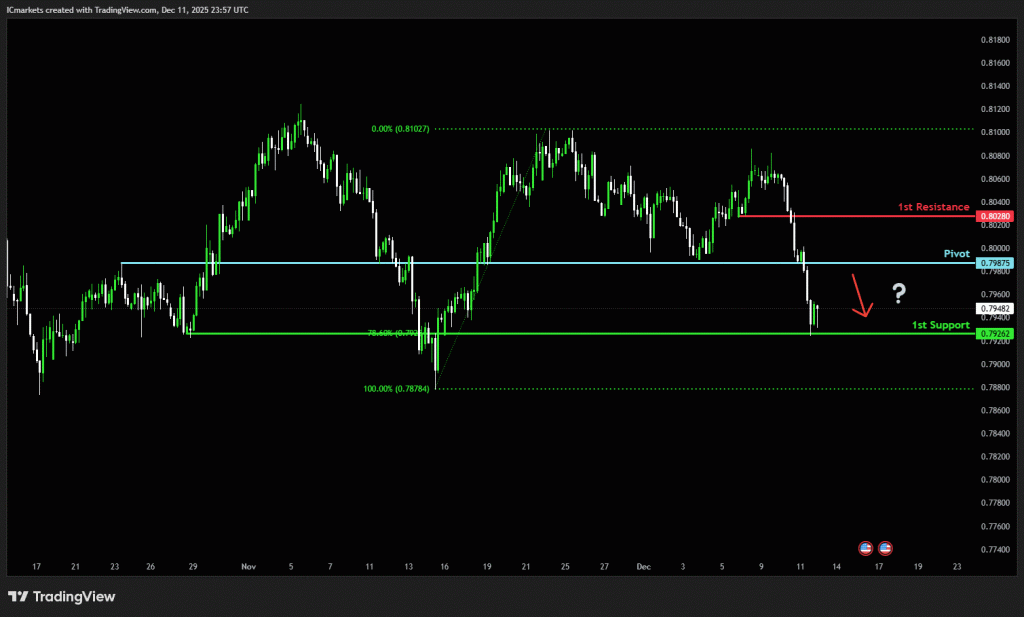Click the "1st Support" text label
The image size is (1024, 617).
pos(940,325)
